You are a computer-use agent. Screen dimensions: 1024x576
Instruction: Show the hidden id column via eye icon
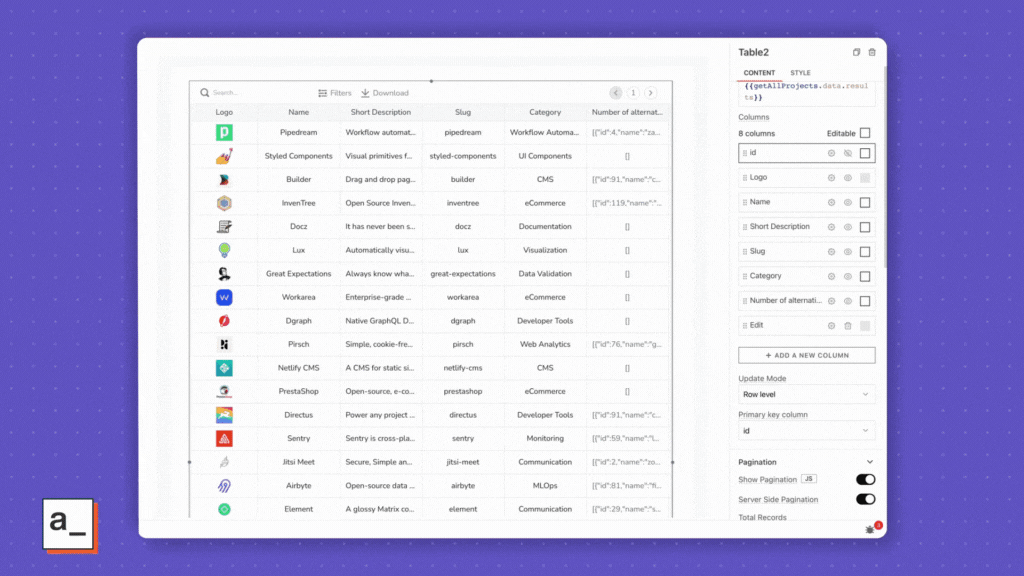pos(848,153)
